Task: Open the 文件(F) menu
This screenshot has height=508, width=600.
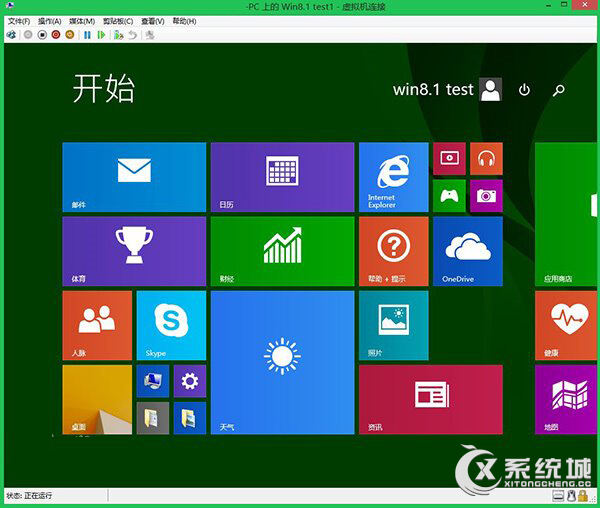Action: [x=19, y=21]
